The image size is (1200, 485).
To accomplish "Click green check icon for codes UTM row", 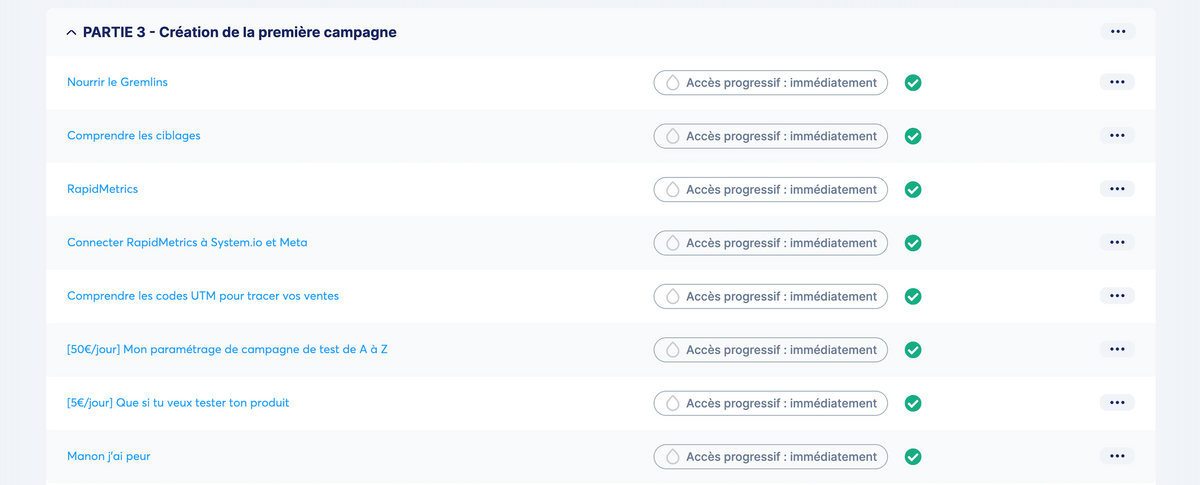I will [913, 296].
